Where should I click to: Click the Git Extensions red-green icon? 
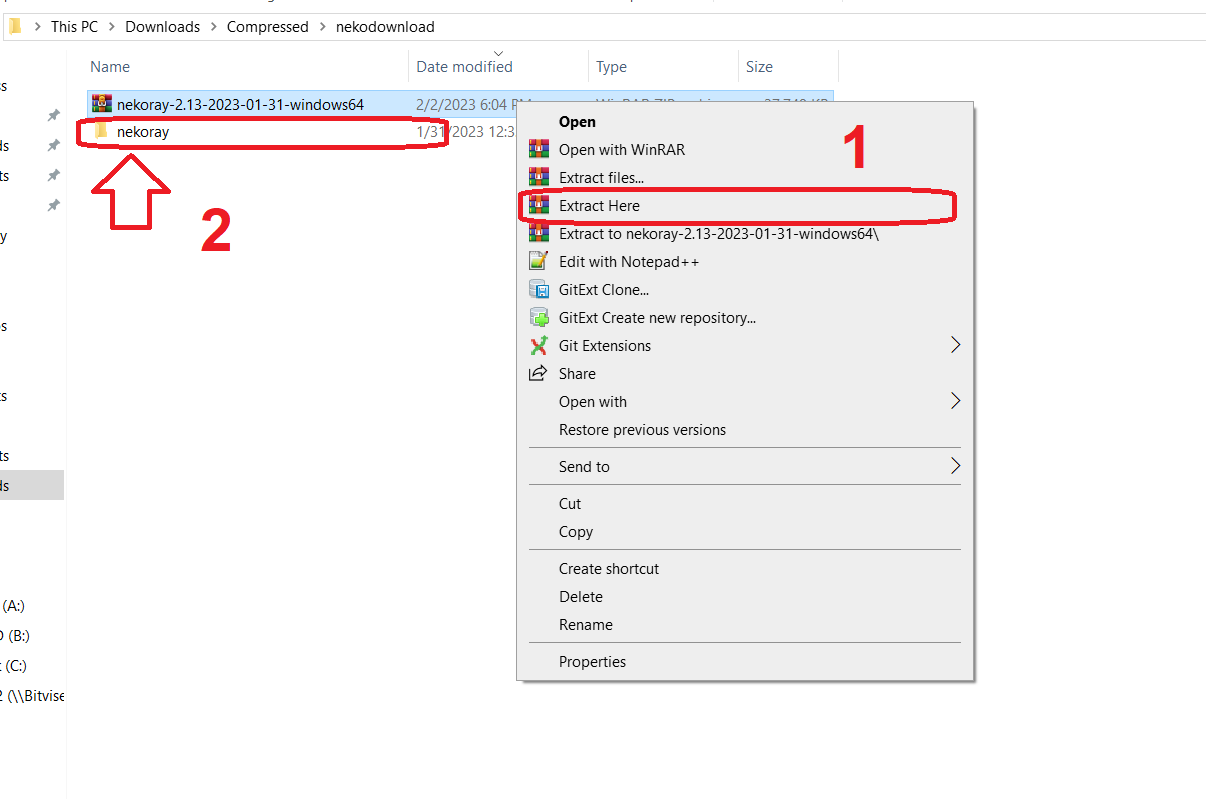click(x=539, y=346)
